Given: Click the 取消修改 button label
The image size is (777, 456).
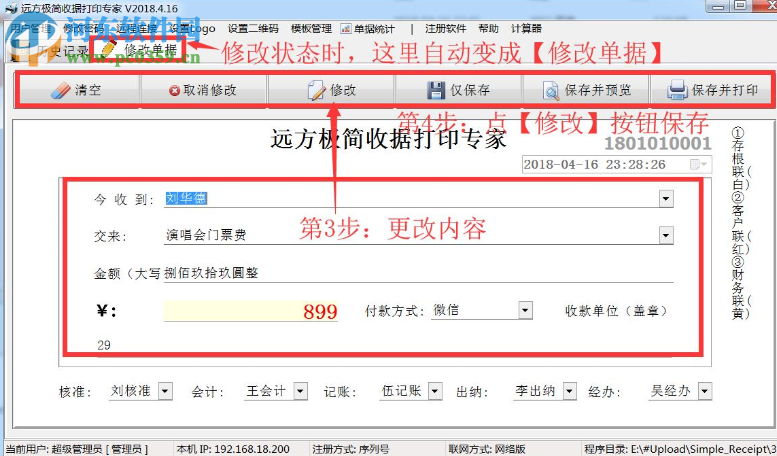Looking at the screenshot, I should click(210, 90).
